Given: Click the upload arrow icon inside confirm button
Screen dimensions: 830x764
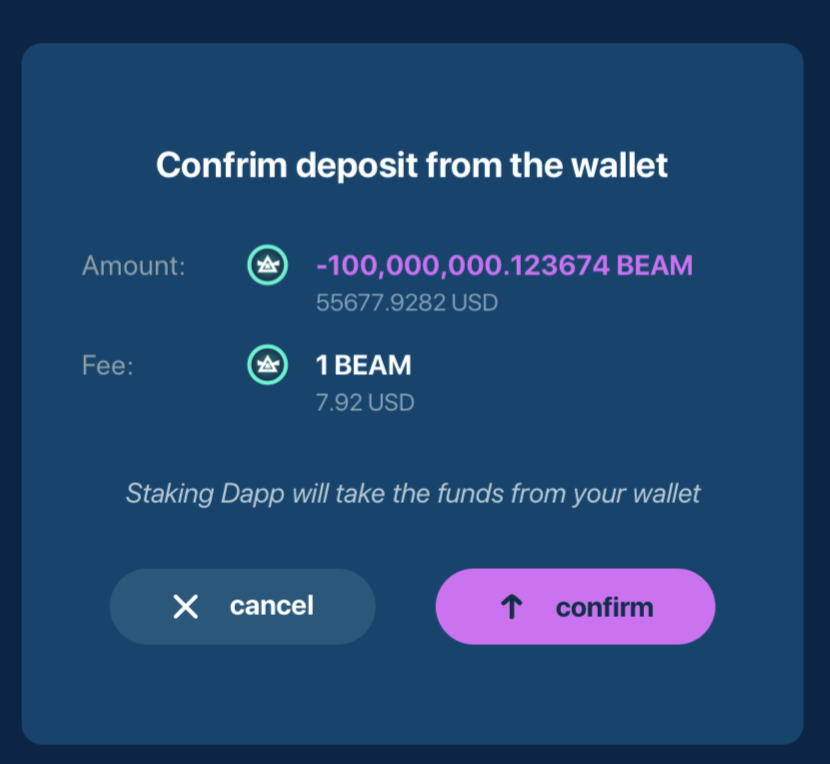Looking at the screenshot, I should click(x=512, y=606).
